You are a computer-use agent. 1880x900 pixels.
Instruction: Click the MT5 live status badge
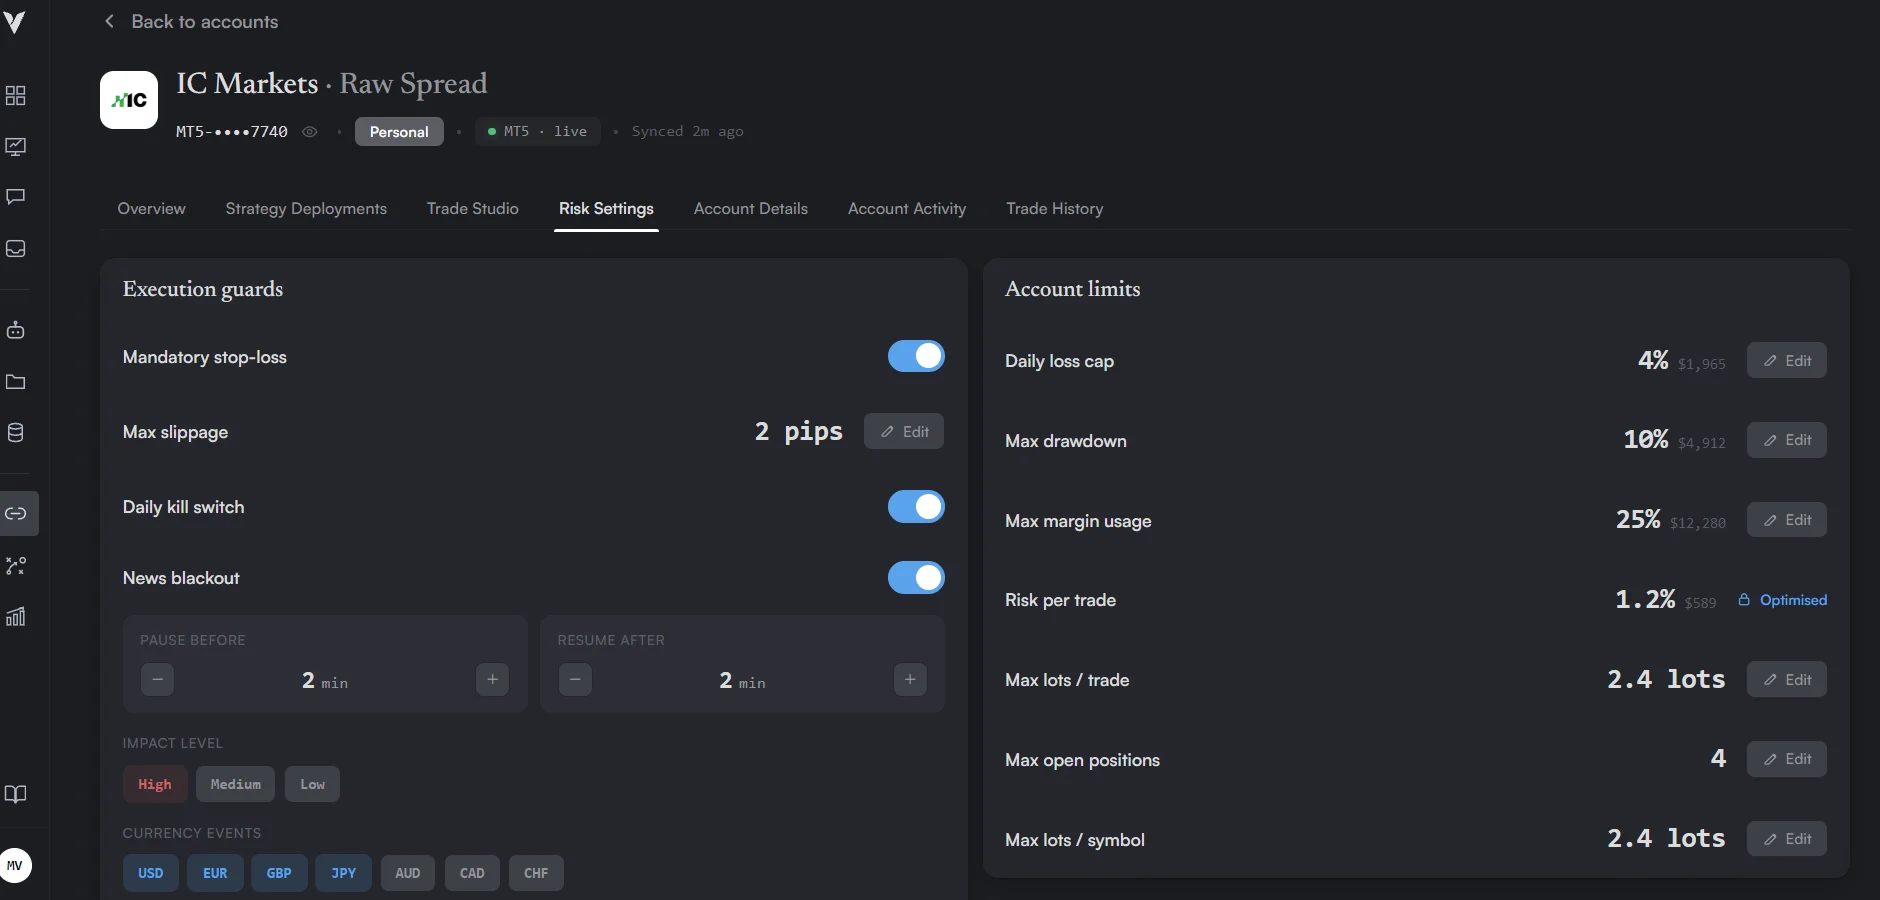[538, 132]
